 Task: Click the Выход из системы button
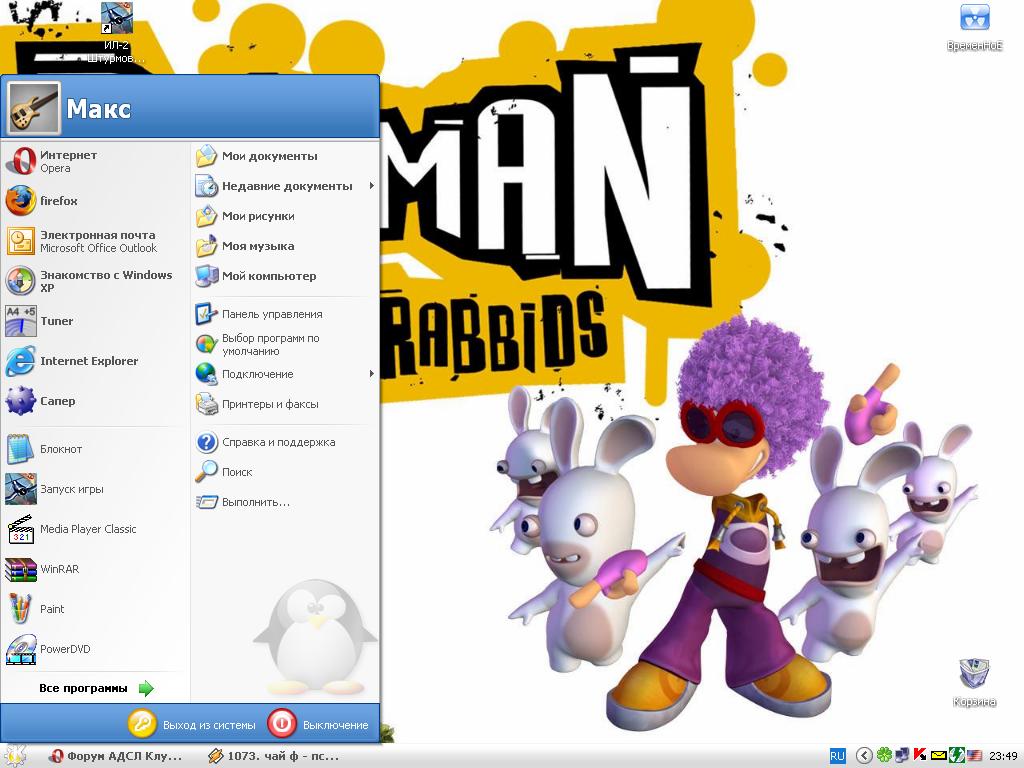coord(192,724)
